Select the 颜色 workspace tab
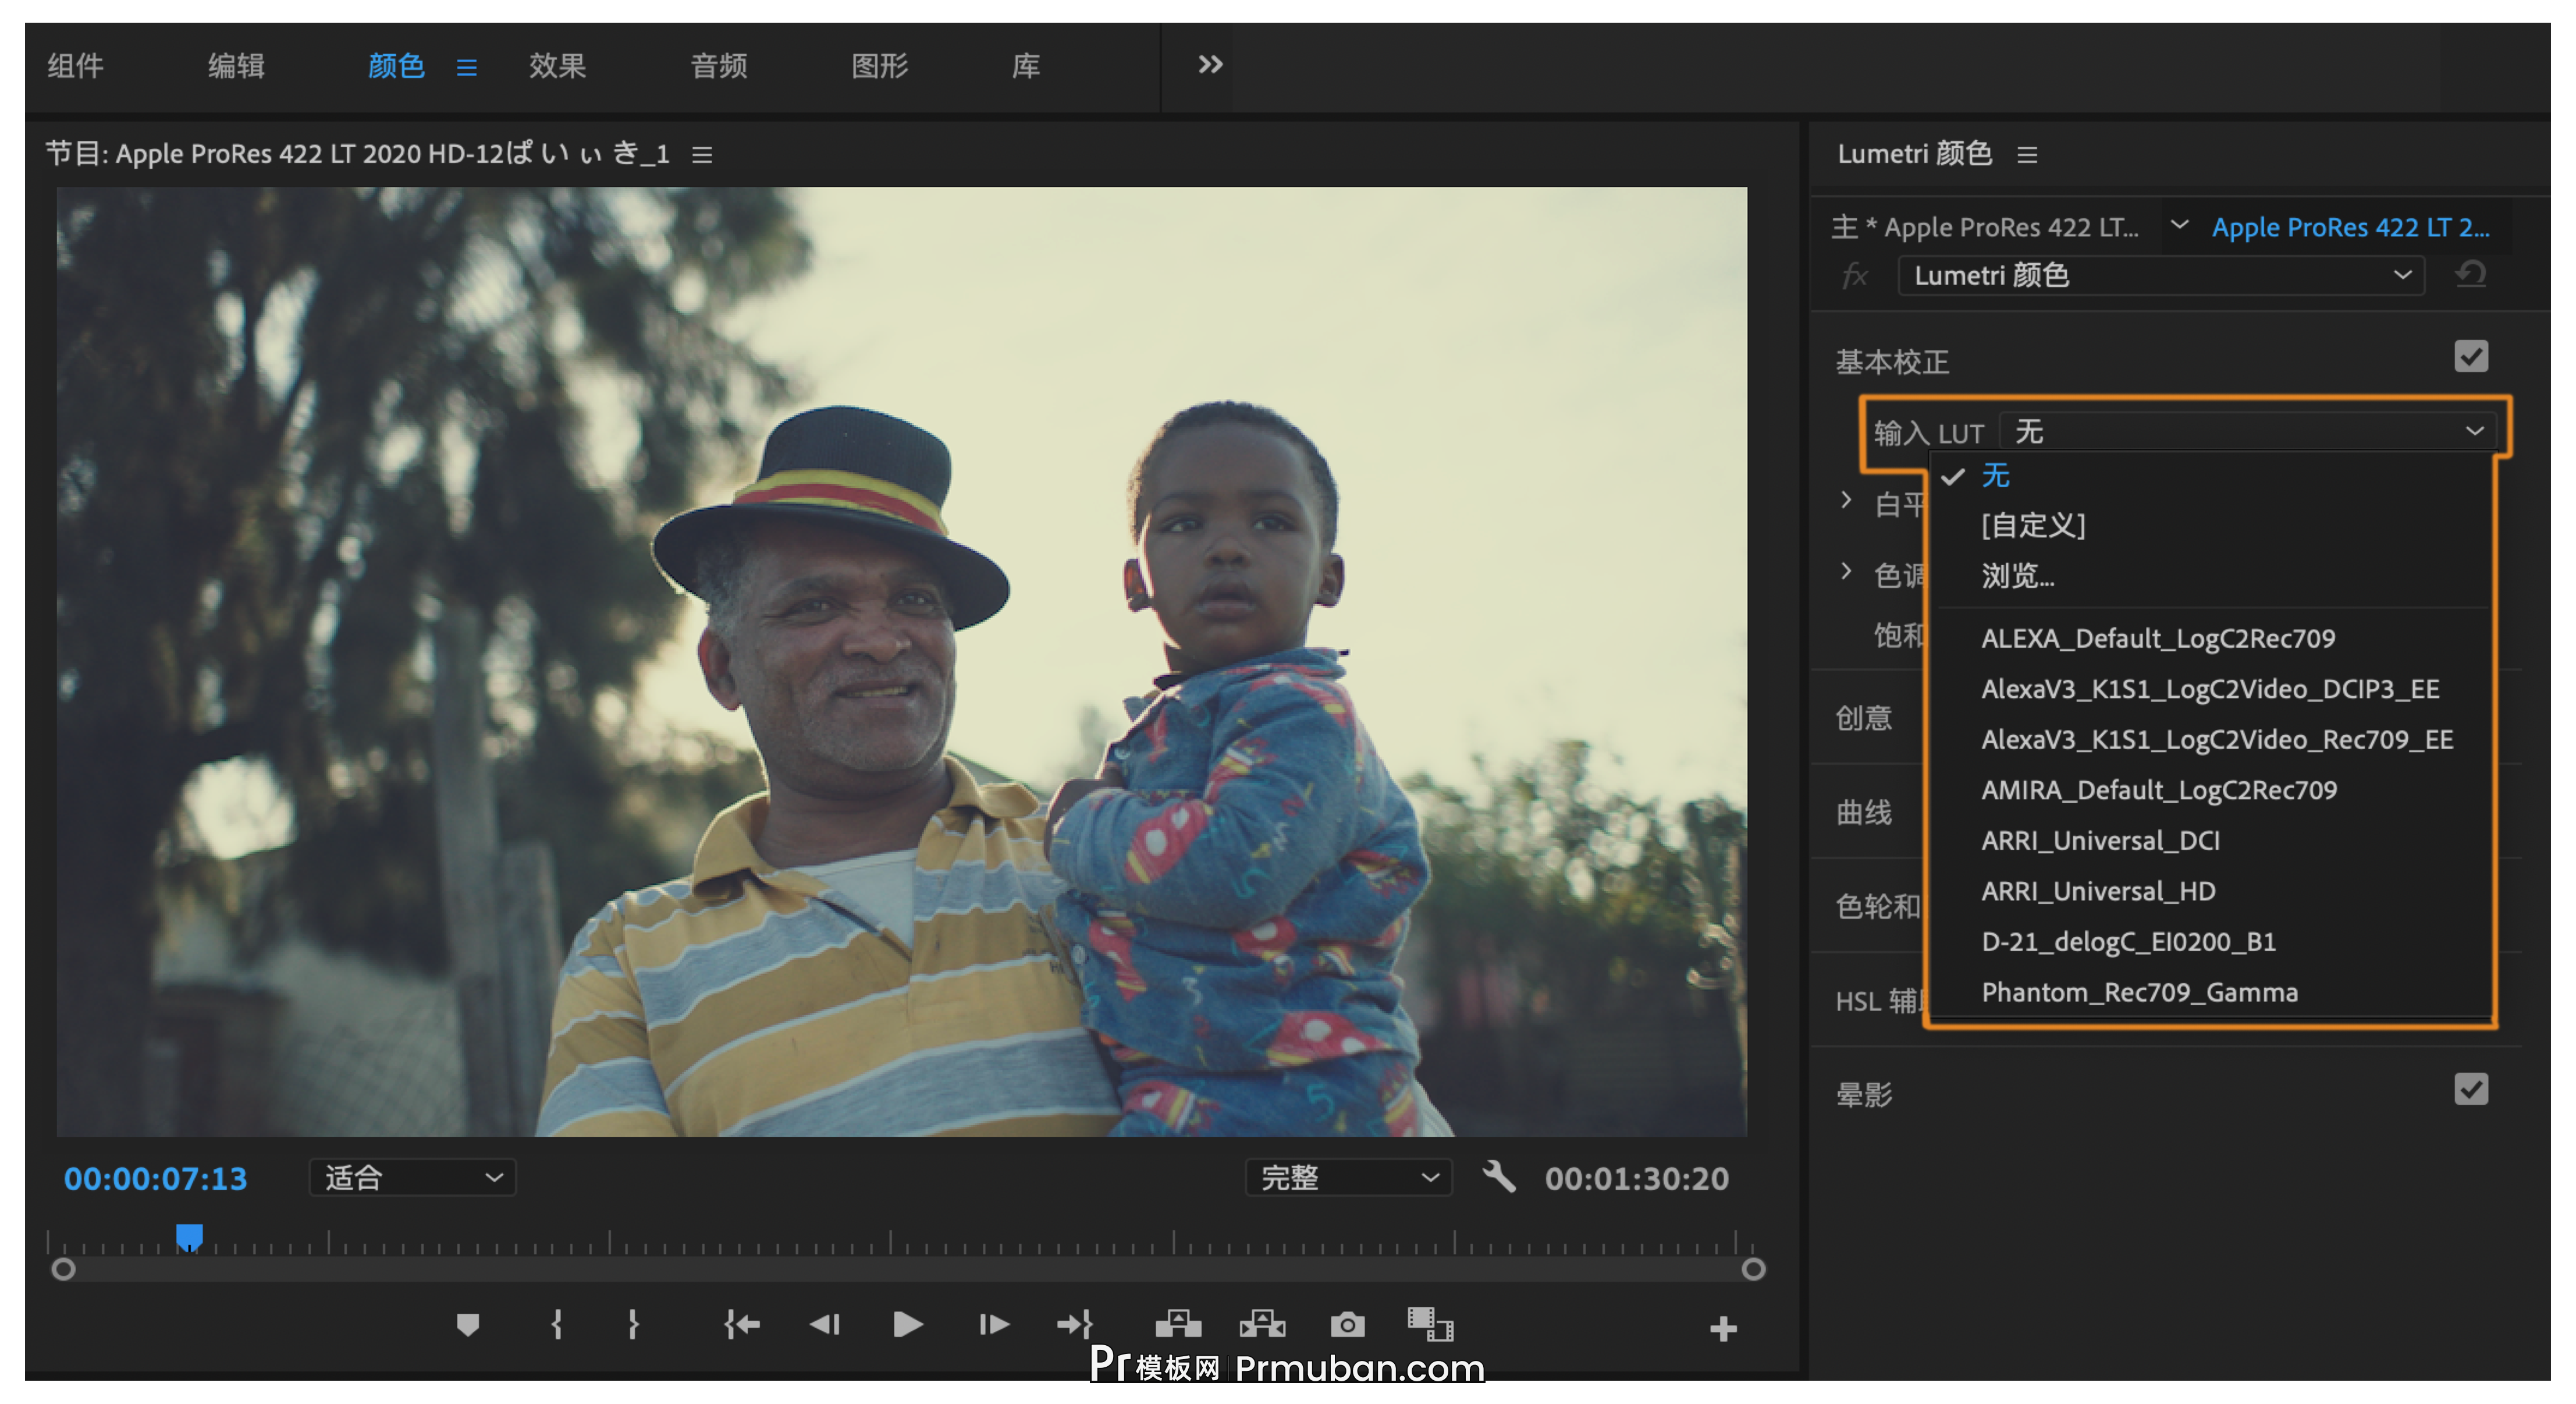Image resolution: width=2576 pixels, height=1404 pixels. pyautogui.click(x=396, y=66)
